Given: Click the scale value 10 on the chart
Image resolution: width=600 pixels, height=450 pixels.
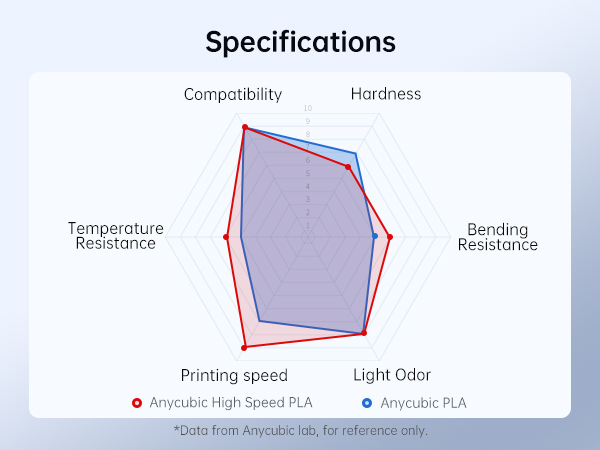Looking at the screenshot, I should (x=308, y=109).
